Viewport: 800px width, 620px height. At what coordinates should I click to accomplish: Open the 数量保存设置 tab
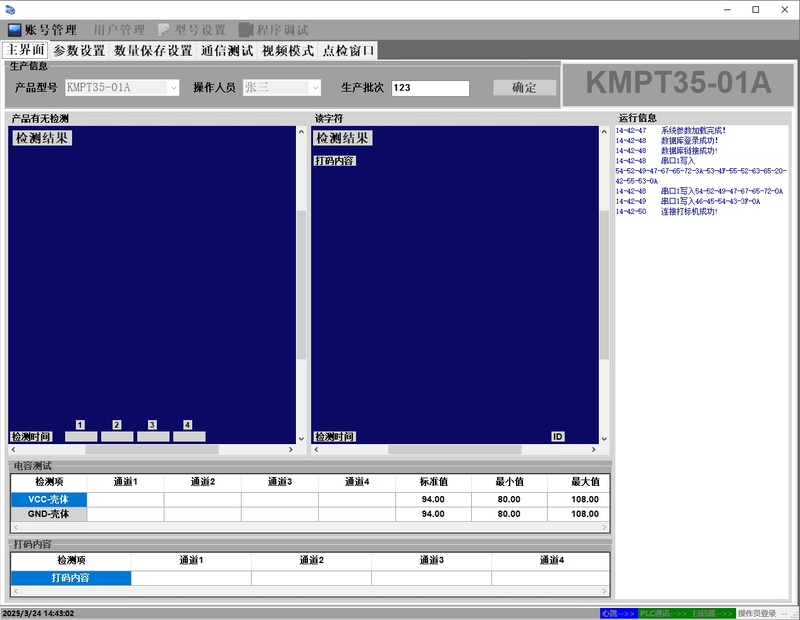click(153, 51)
